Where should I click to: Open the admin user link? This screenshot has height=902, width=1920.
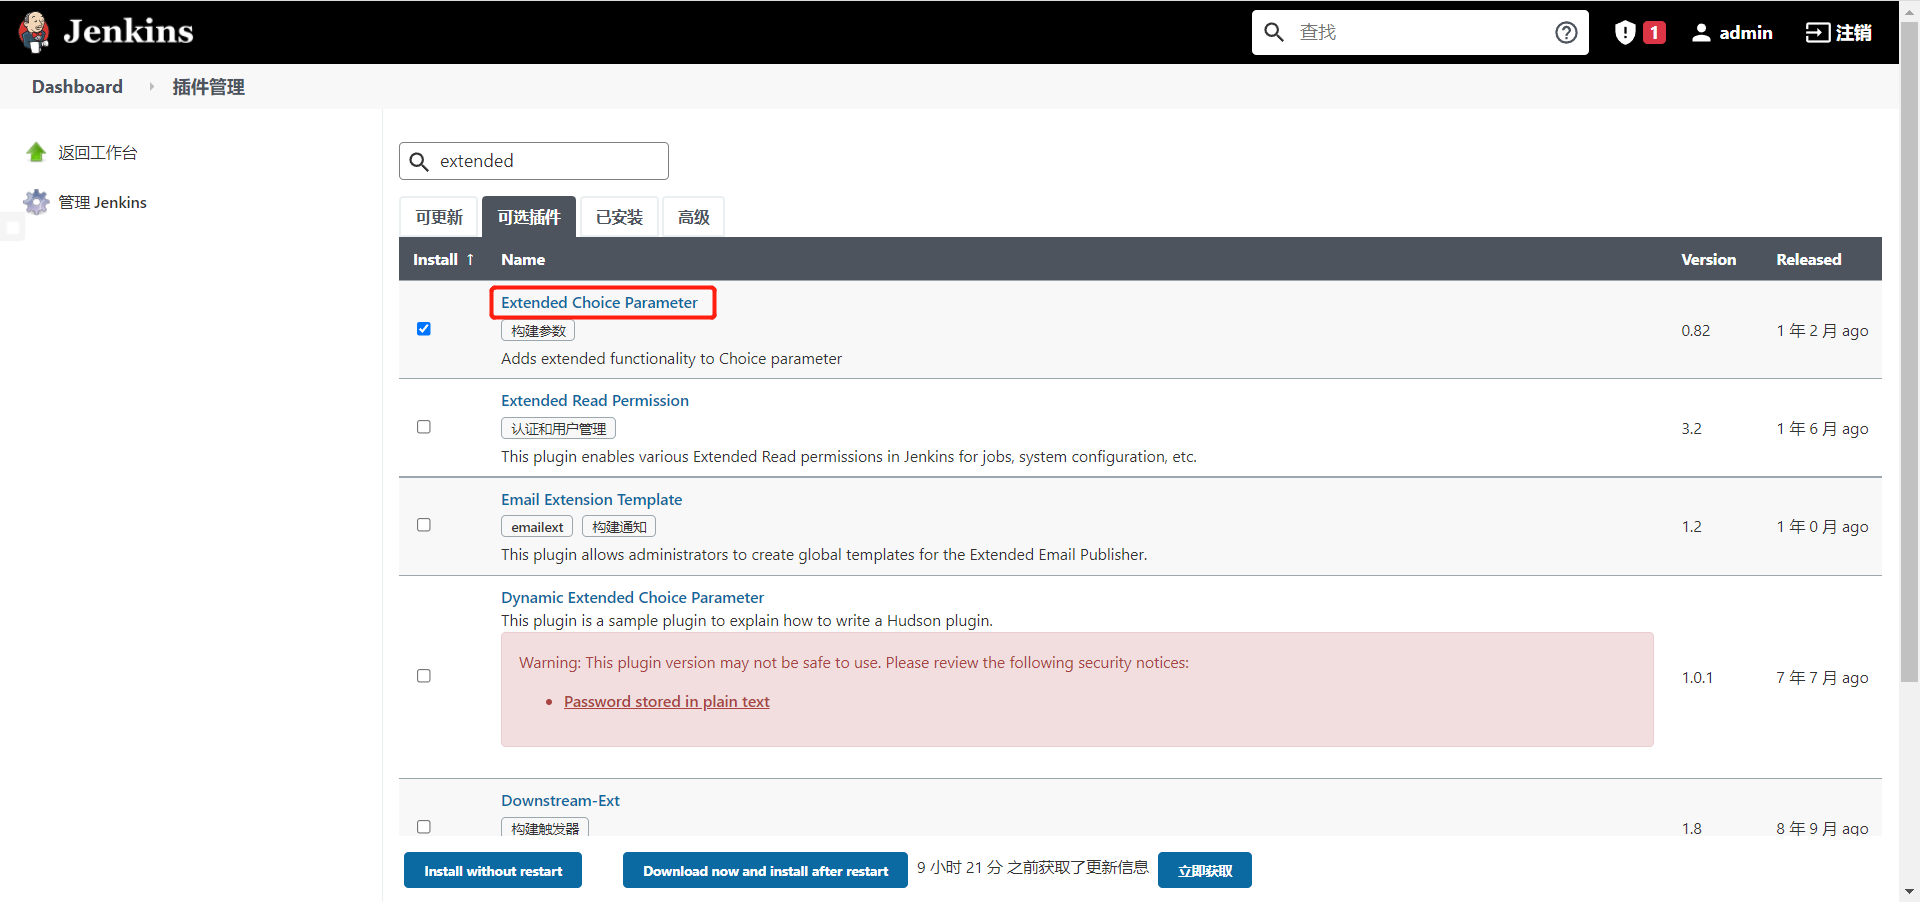coord(1745,32)
